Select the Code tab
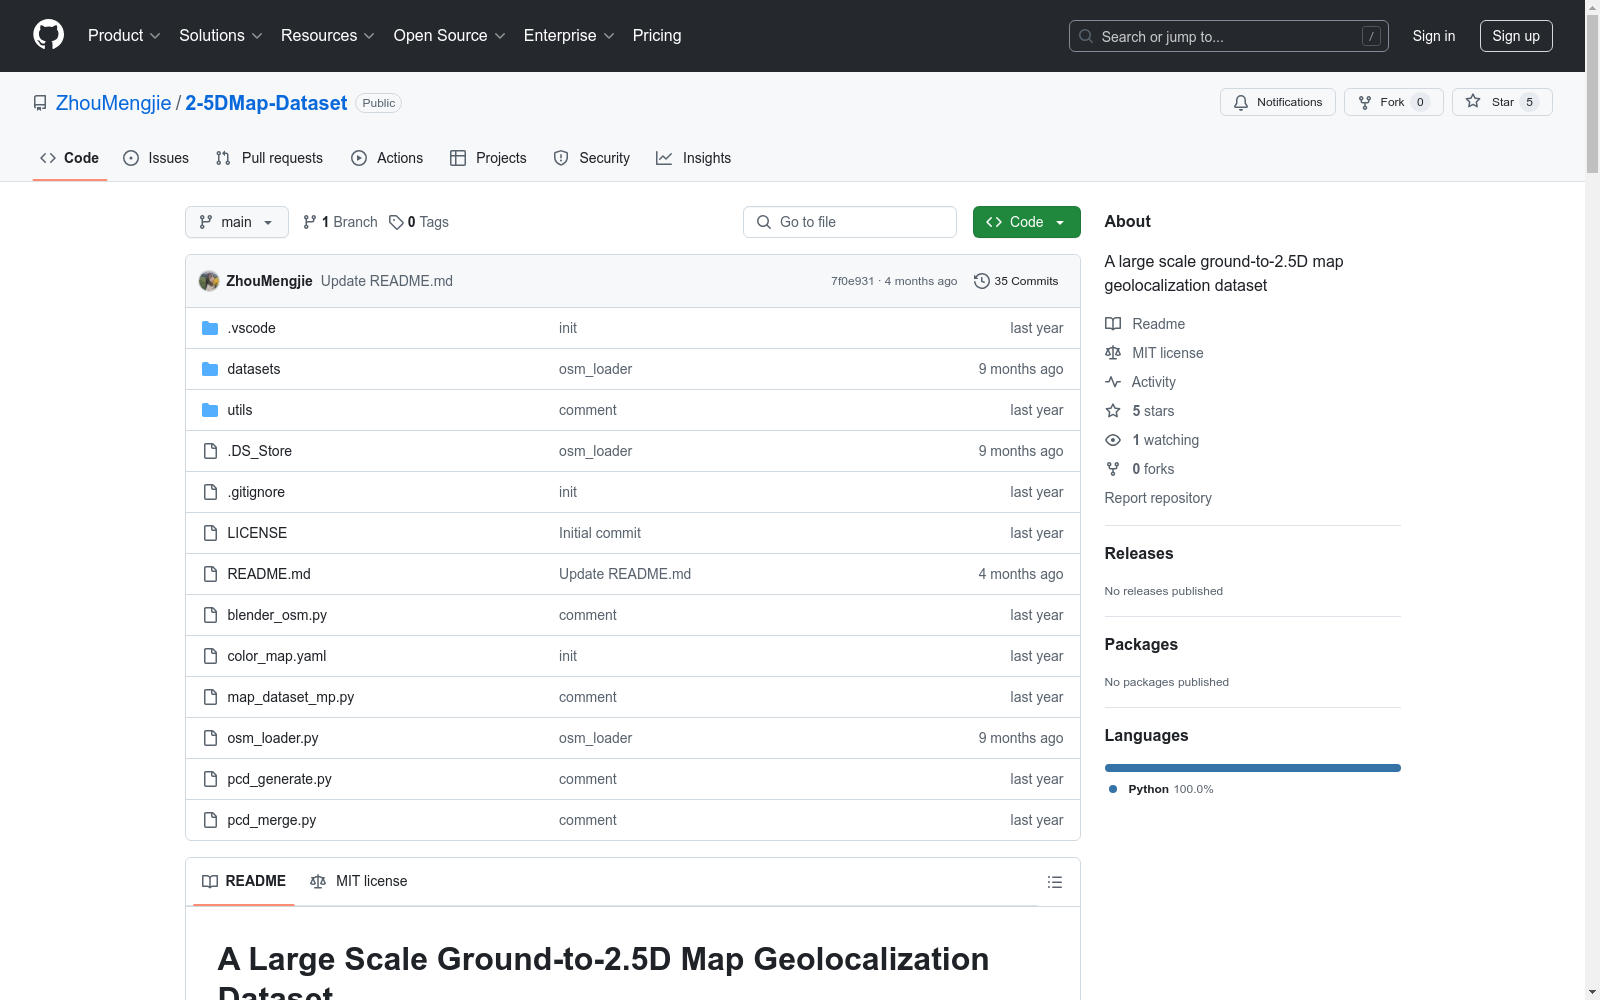Screen dimensions: 1600x1000 [x=69, y=158]
